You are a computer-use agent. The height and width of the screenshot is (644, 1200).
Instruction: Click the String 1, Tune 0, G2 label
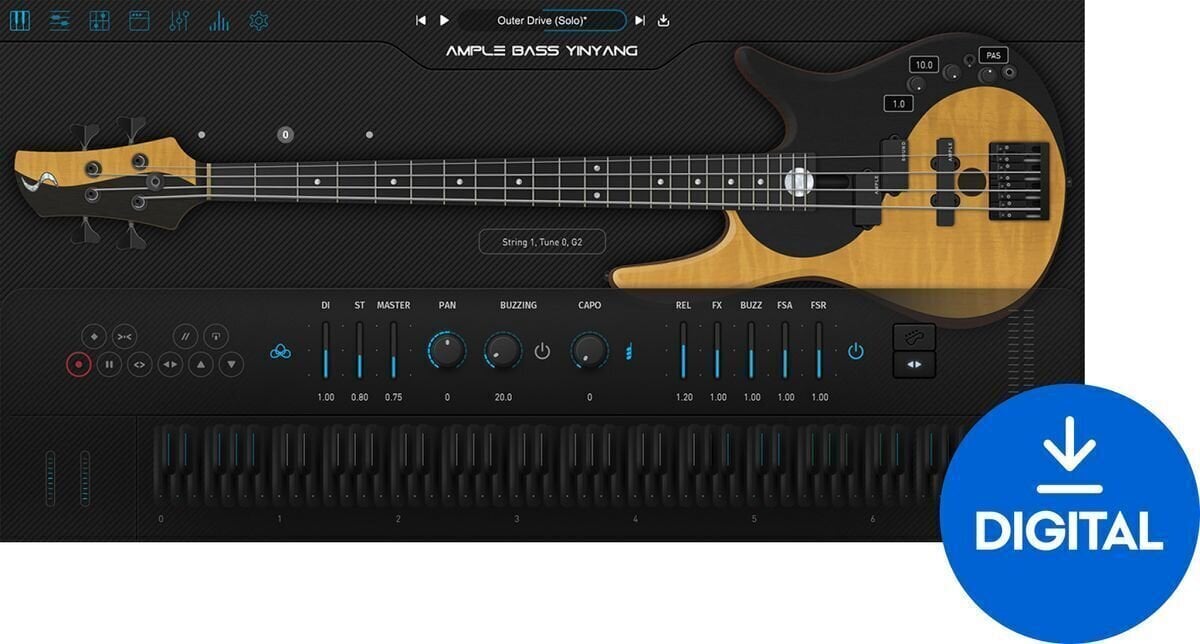(541, 240)
